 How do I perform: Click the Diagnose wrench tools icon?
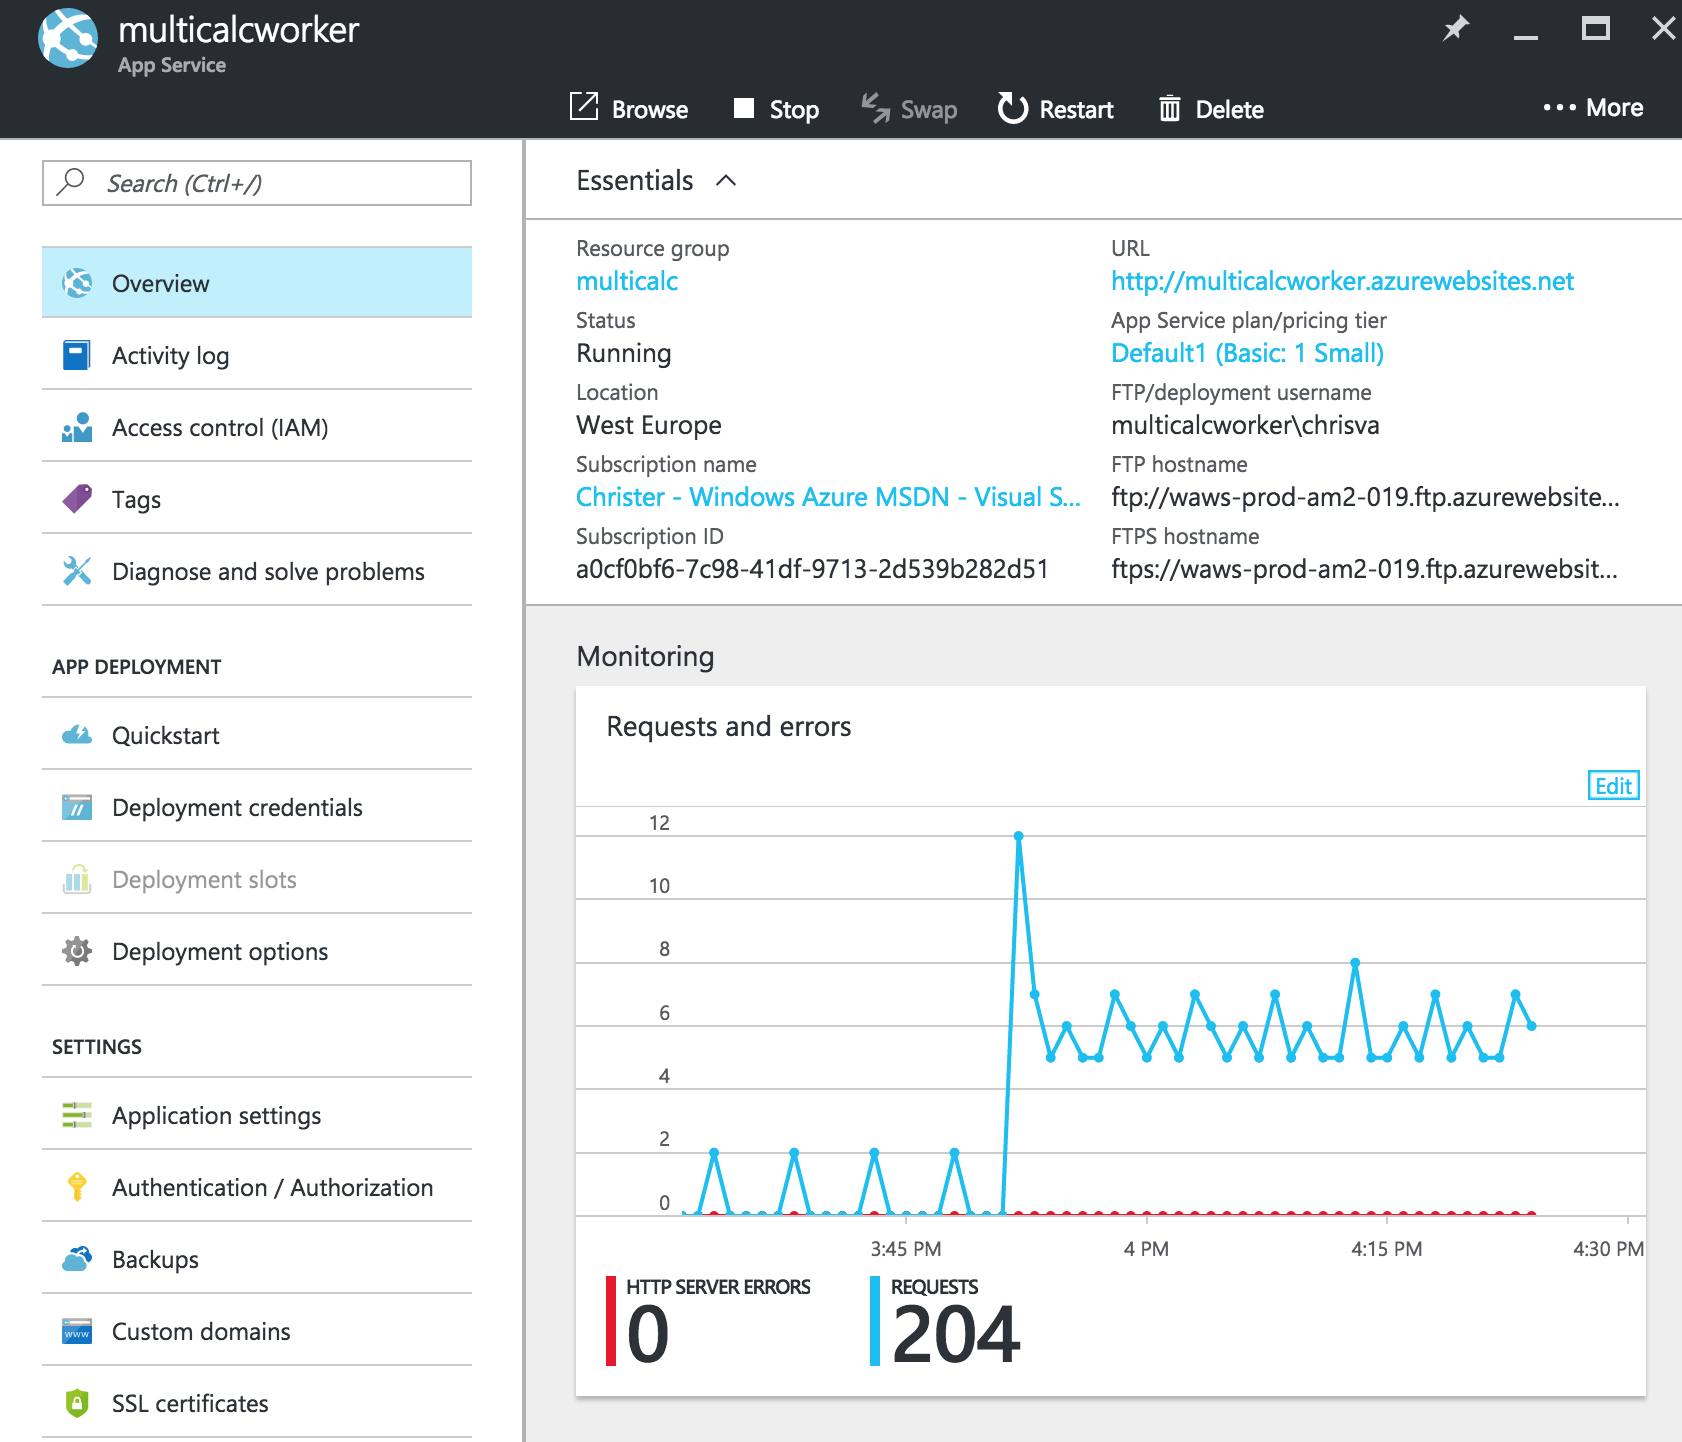click(x=77, y=571)
